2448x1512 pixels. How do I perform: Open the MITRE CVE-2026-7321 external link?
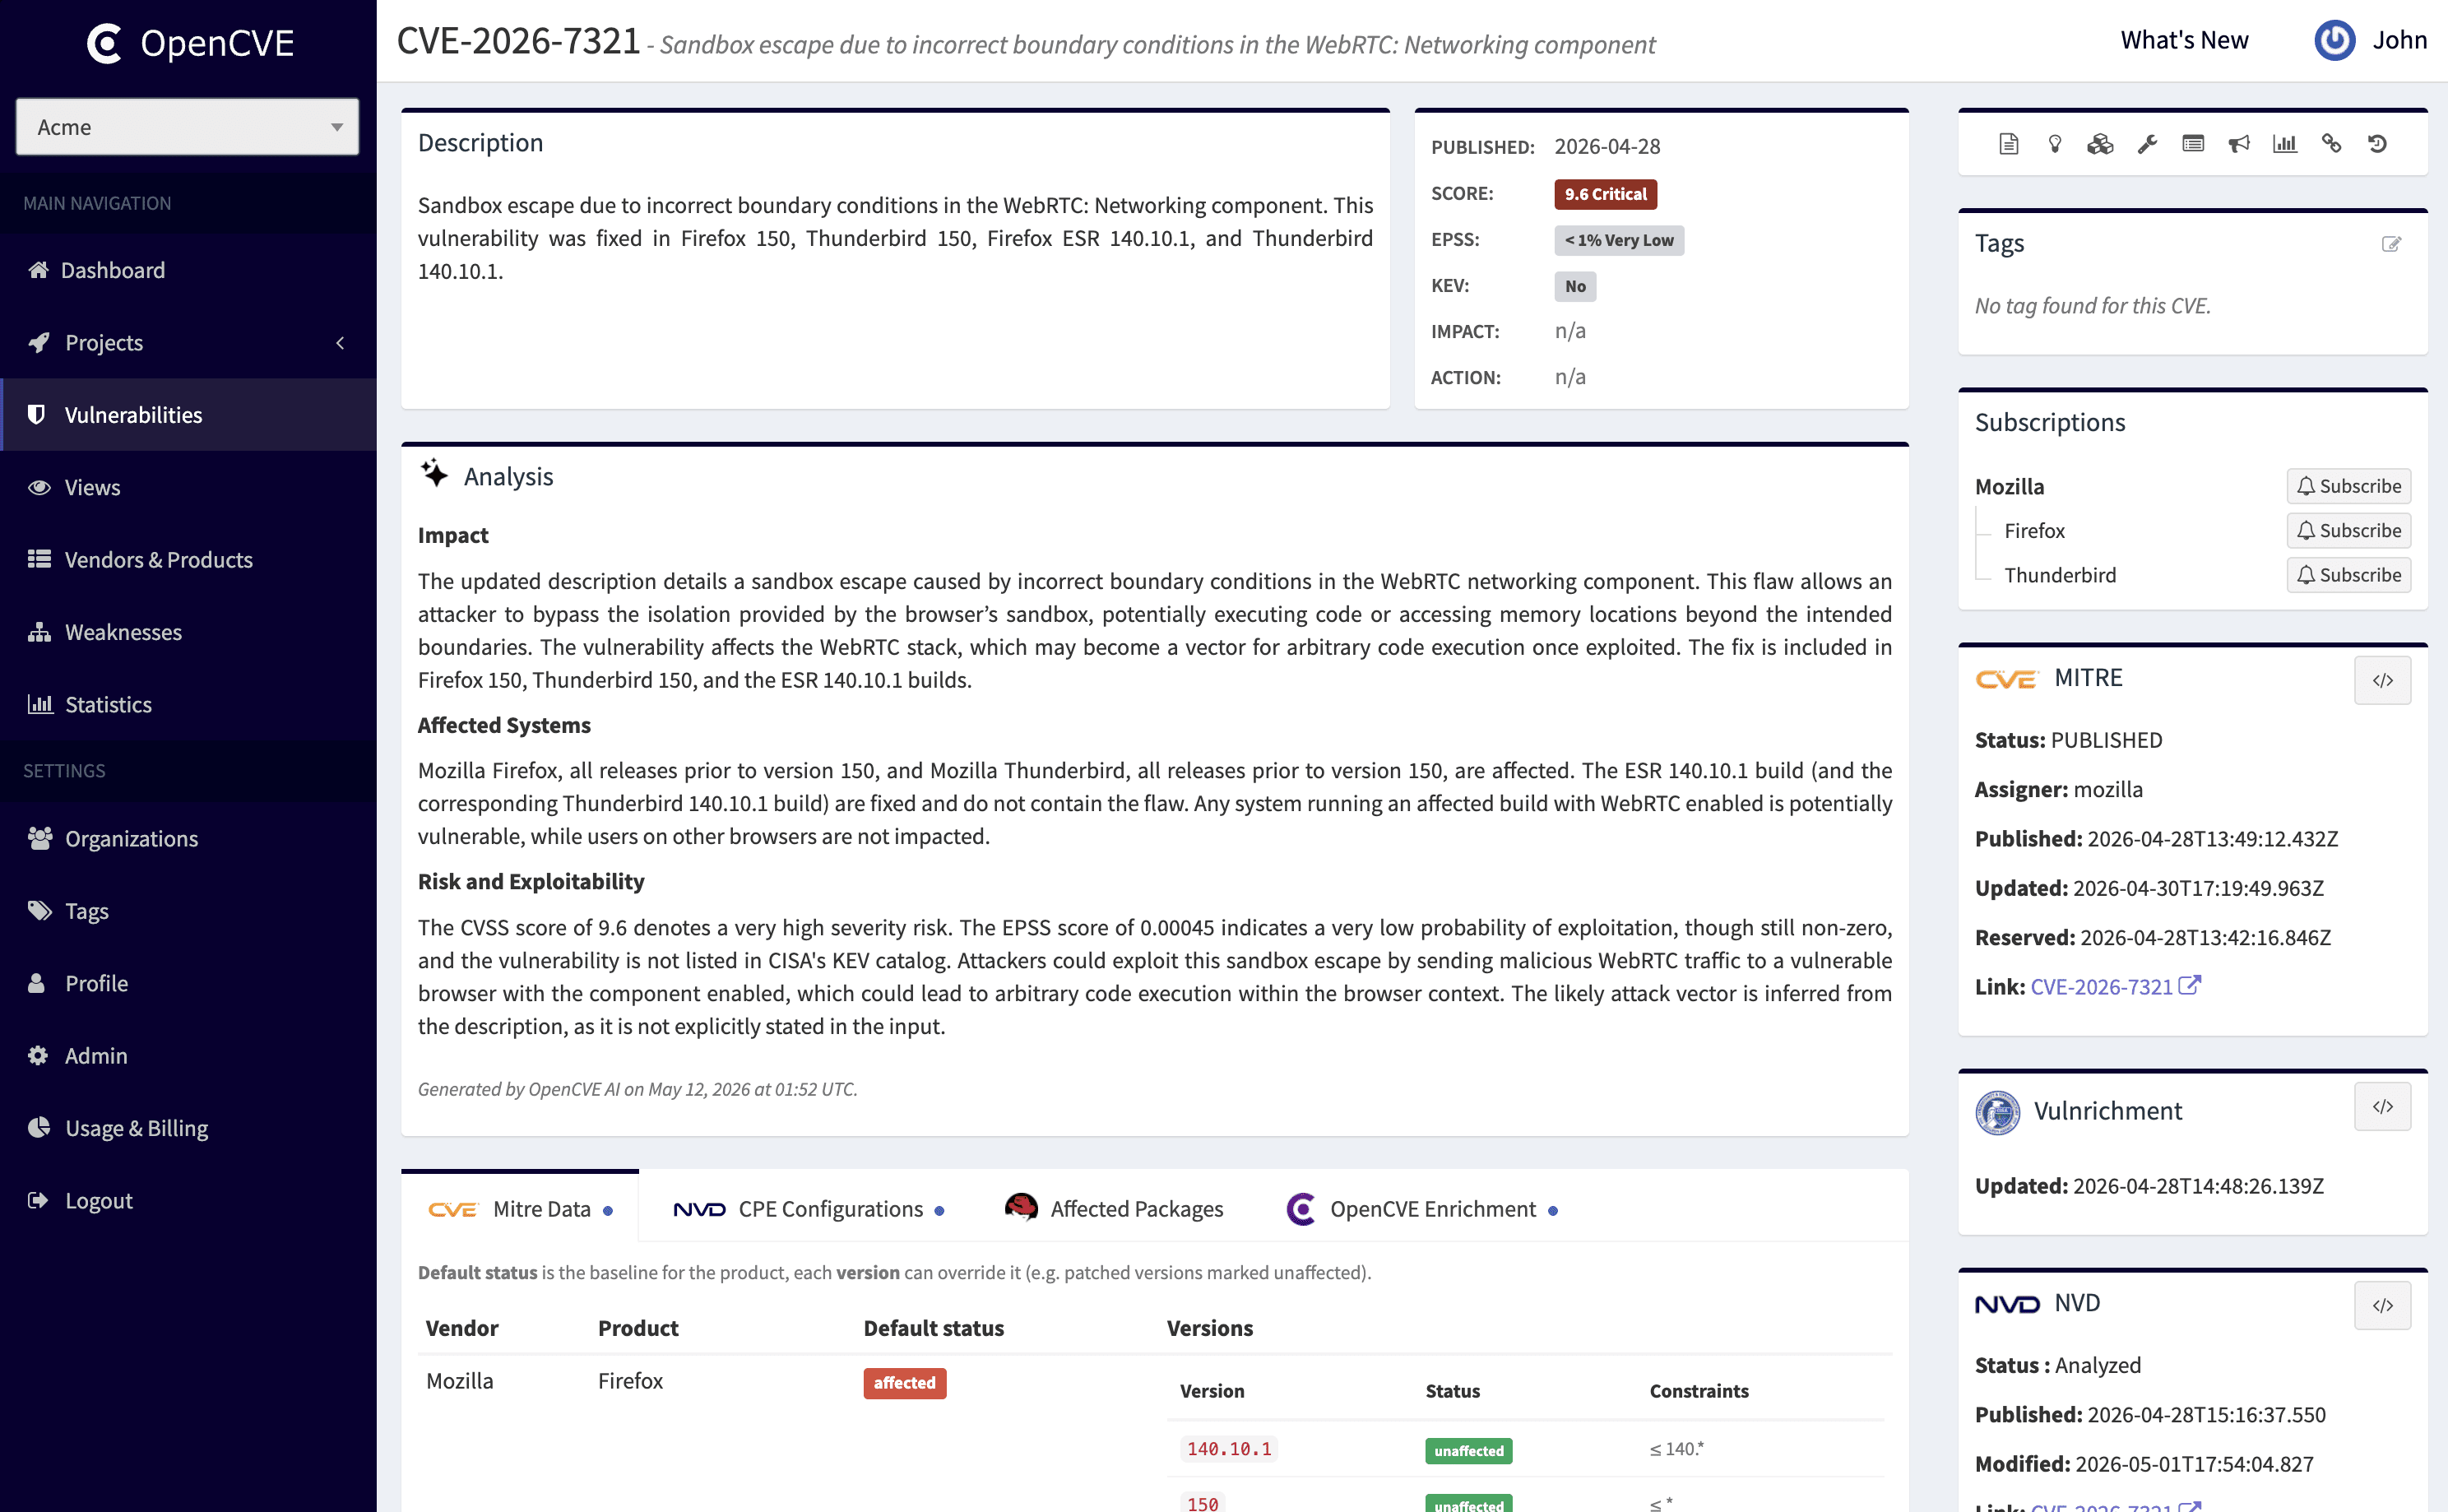click(x=2114, y=987)
